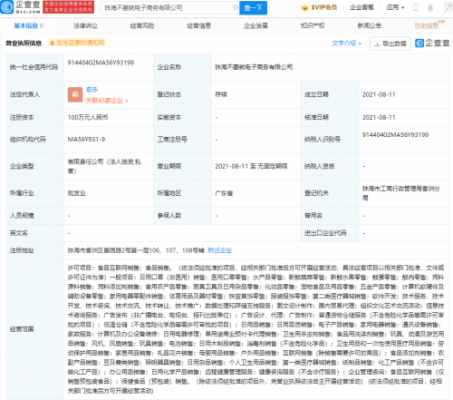This screenshot has width=453, height=400.
Task: Click the mobile phone icon in the header
Action: click(416, 7)
